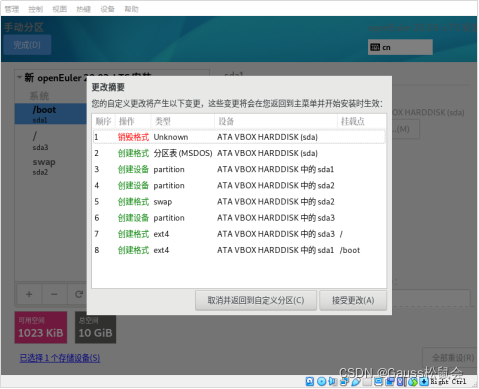Open the 视图 menu
This screenshot has width=479, height=389.
pos(60,9)
